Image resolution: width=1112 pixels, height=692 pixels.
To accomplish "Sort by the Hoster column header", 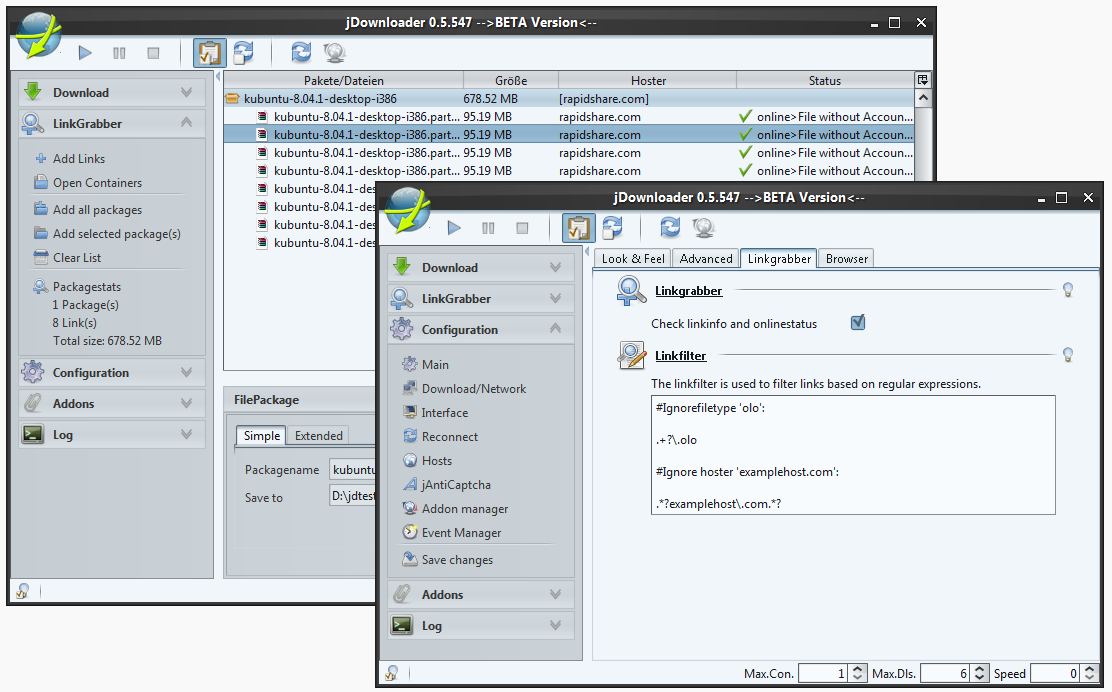I will tap(647, 81).
